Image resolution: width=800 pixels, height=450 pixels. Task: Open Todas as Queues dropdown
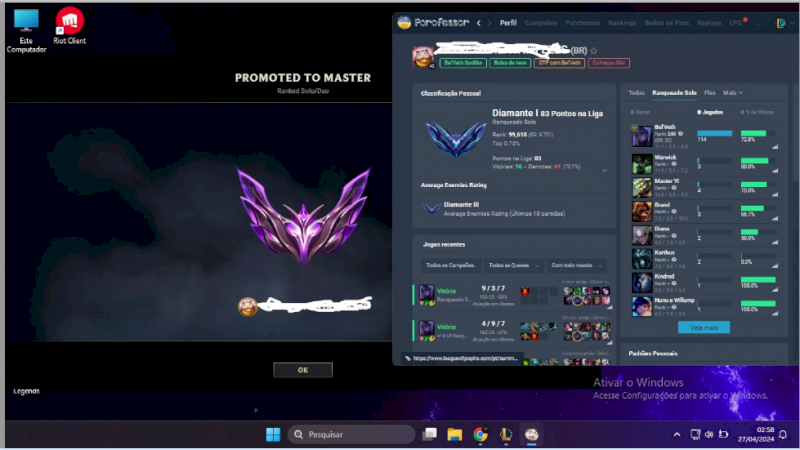coord(513,265)
